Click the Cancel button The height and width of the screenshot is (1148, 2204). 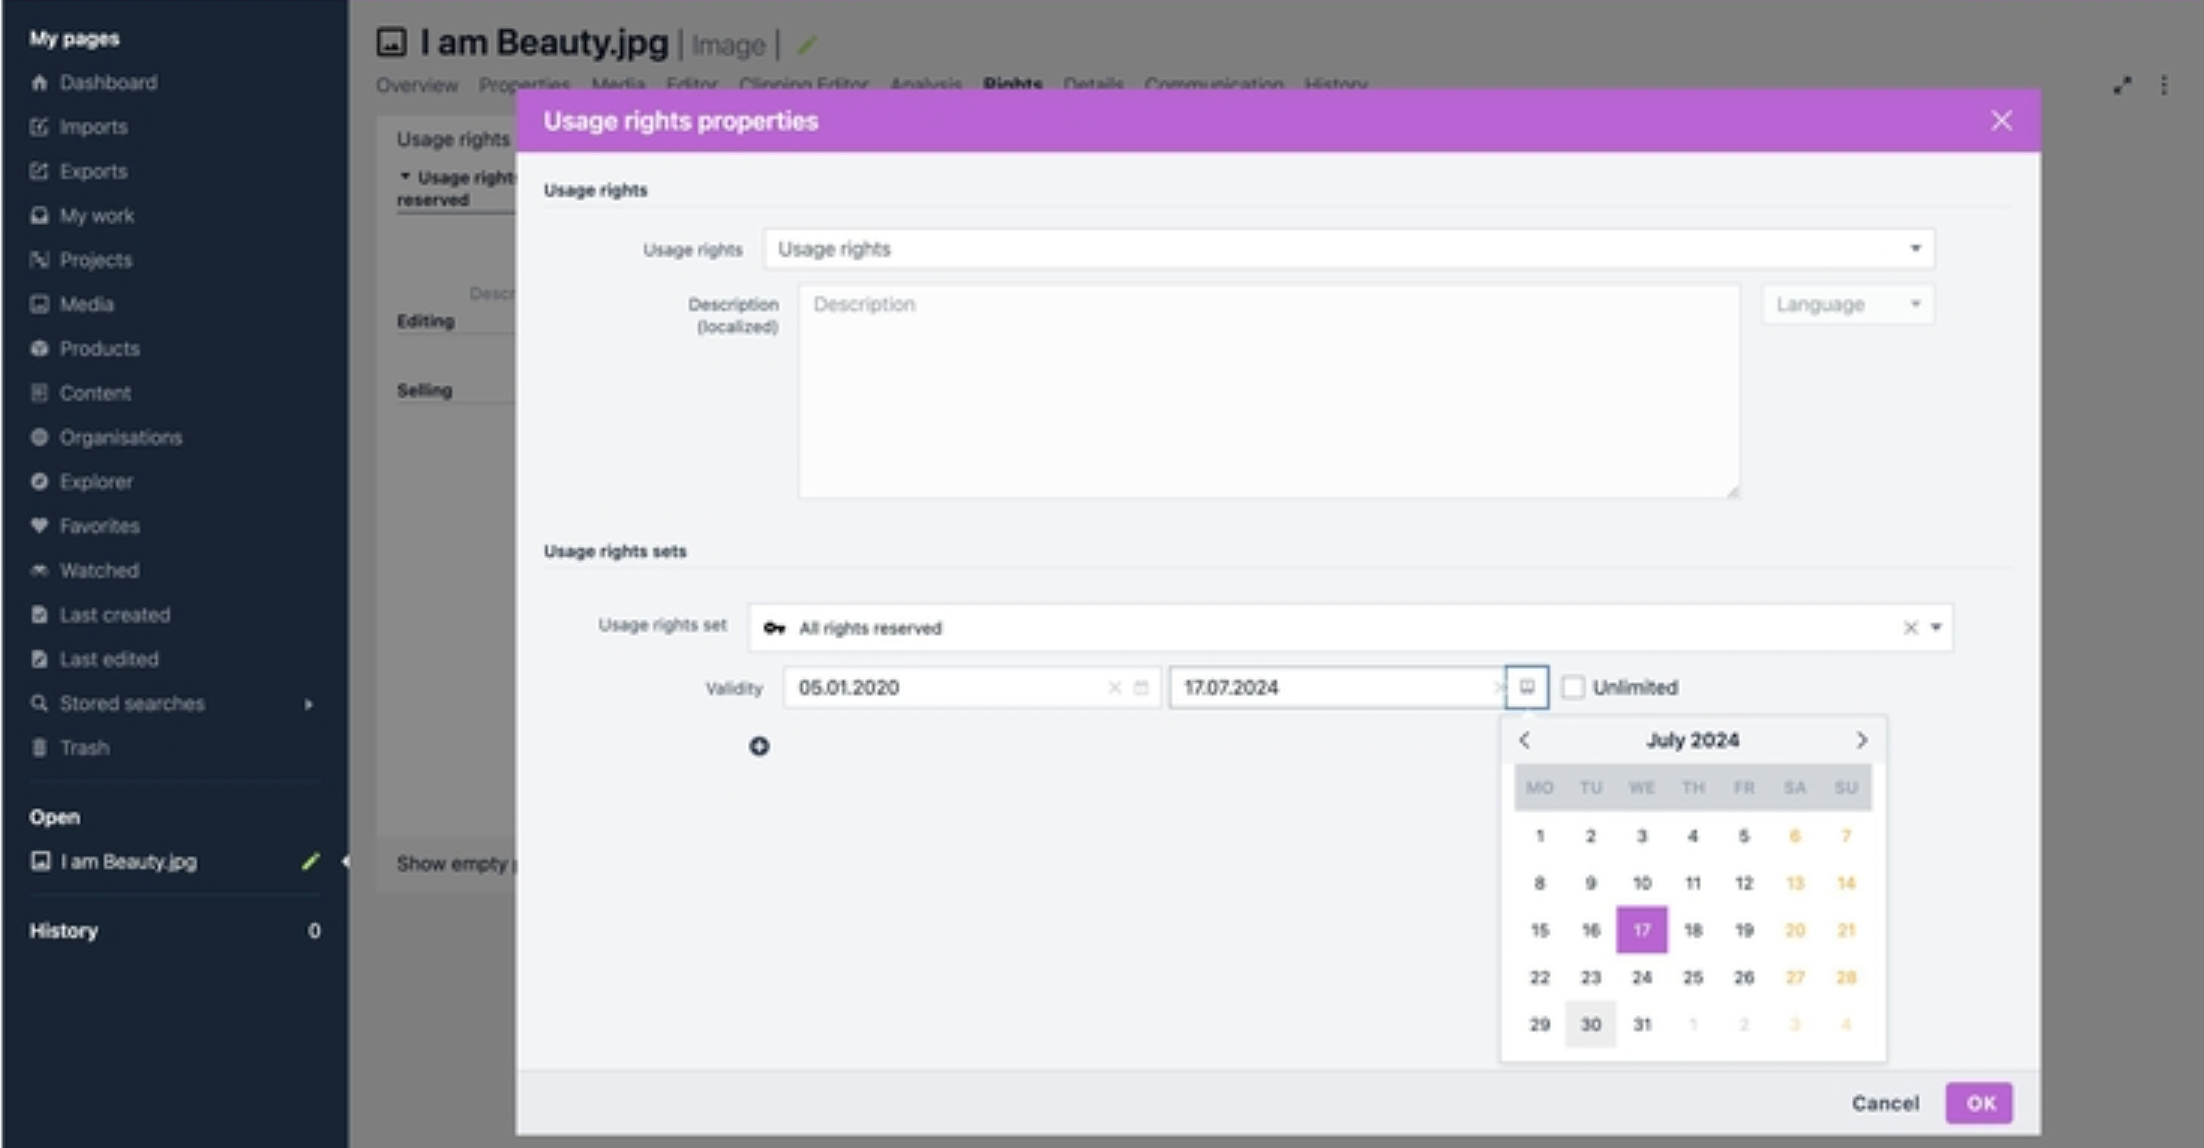tap(1885, 1103)
